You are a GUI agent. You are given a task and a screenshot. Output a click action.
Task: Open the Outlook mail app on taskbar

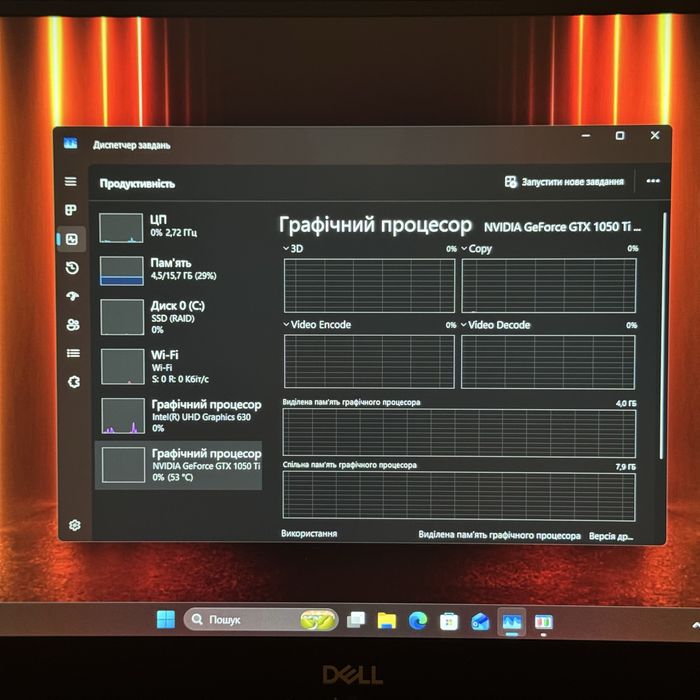point(480,621)
